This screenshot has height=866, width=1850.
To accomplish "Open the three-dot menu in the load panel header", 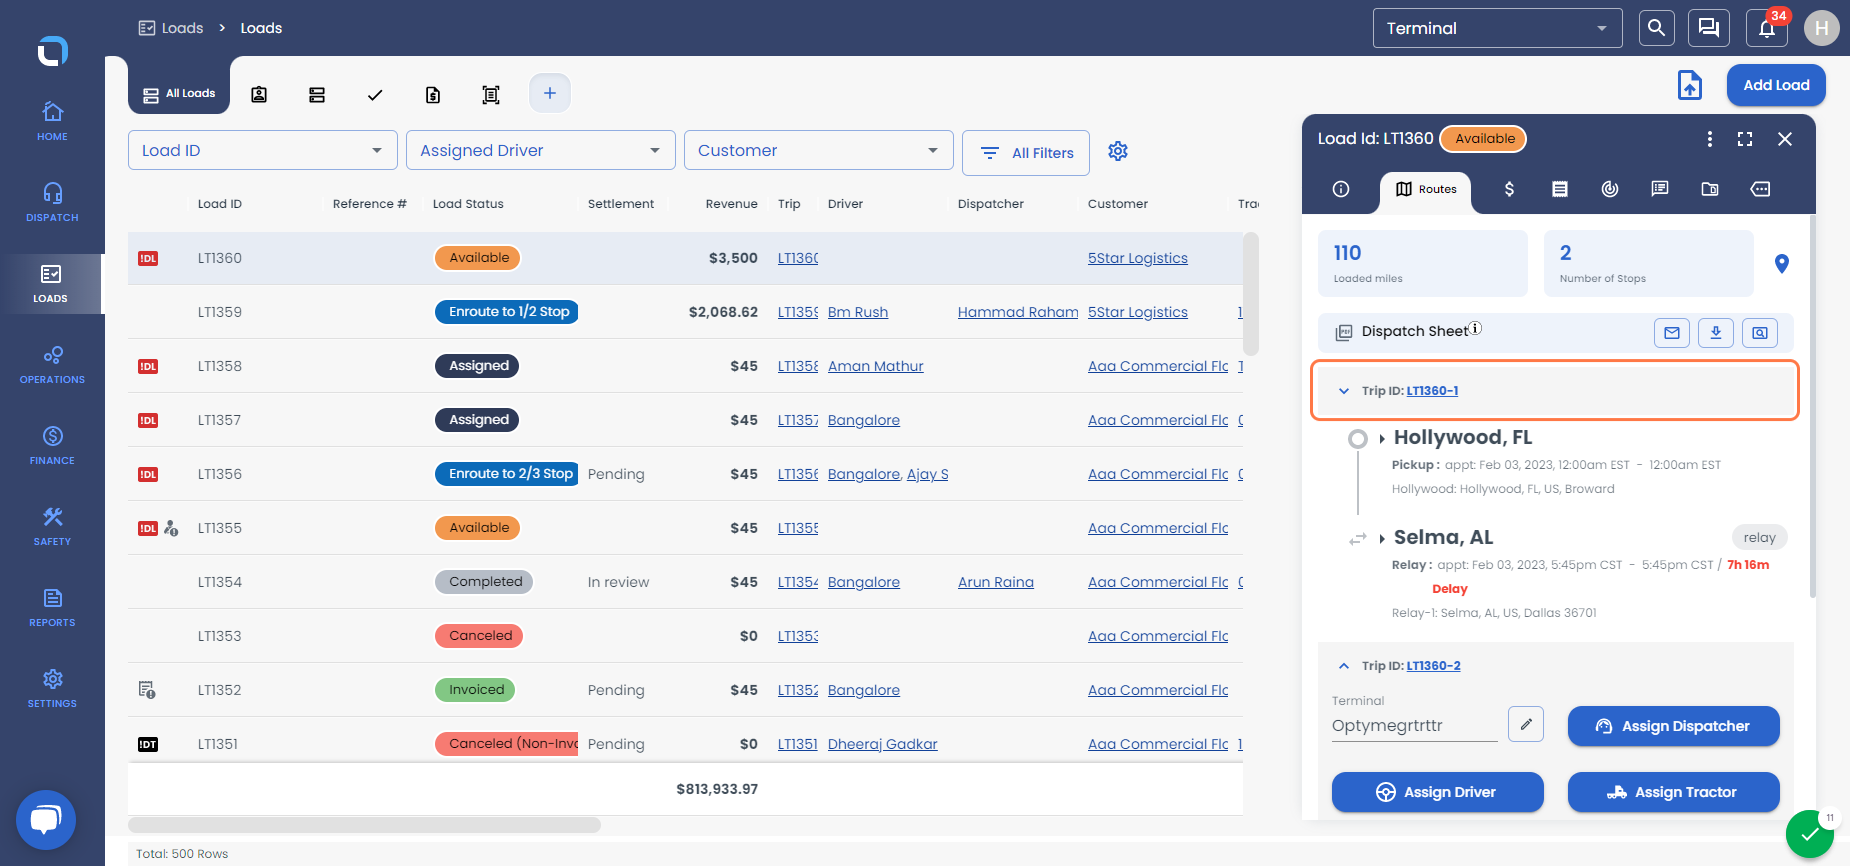I will 1710,139.
